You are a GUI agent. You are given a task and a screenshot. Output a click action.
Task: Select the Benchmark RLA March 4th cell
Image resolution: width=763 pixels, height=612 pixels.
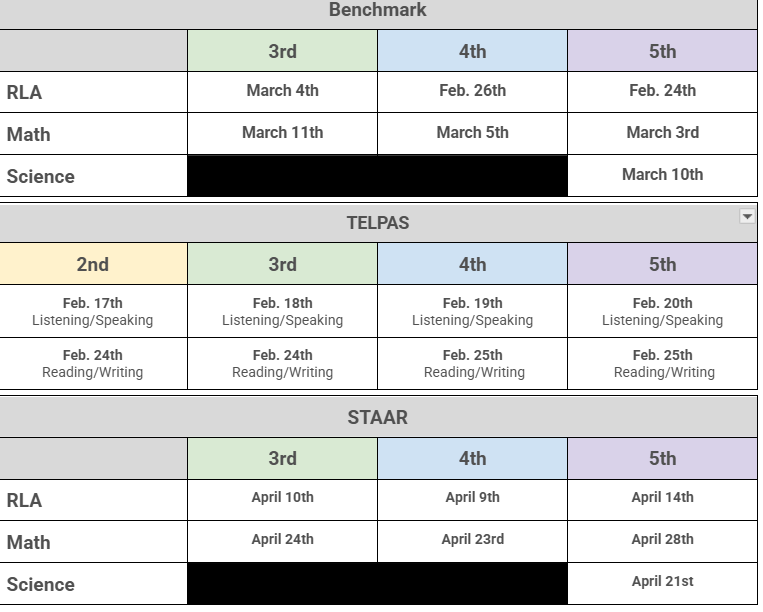click(x=282, y=91)
